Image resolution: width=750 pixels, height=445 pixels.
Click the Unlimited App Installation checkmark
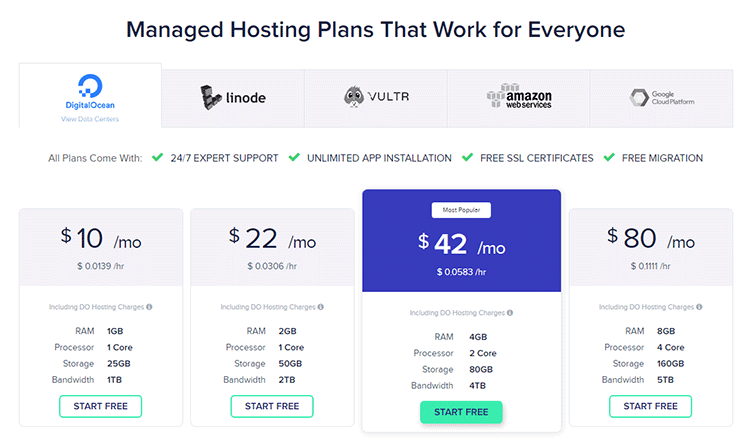point(294,157)
